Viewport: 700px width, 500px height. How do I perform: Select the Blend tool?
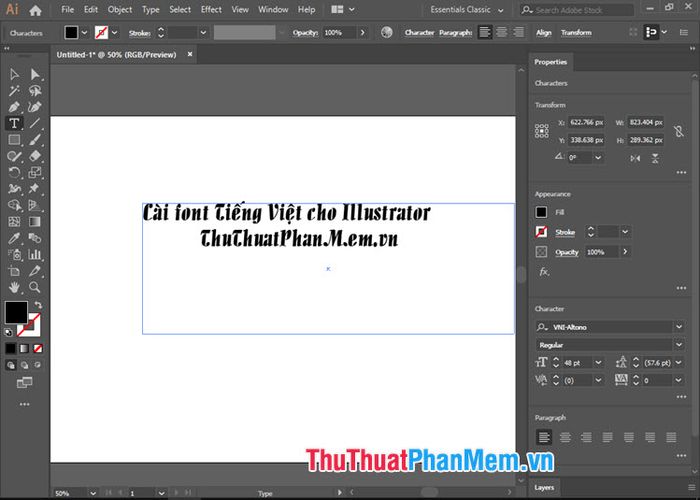35,238
